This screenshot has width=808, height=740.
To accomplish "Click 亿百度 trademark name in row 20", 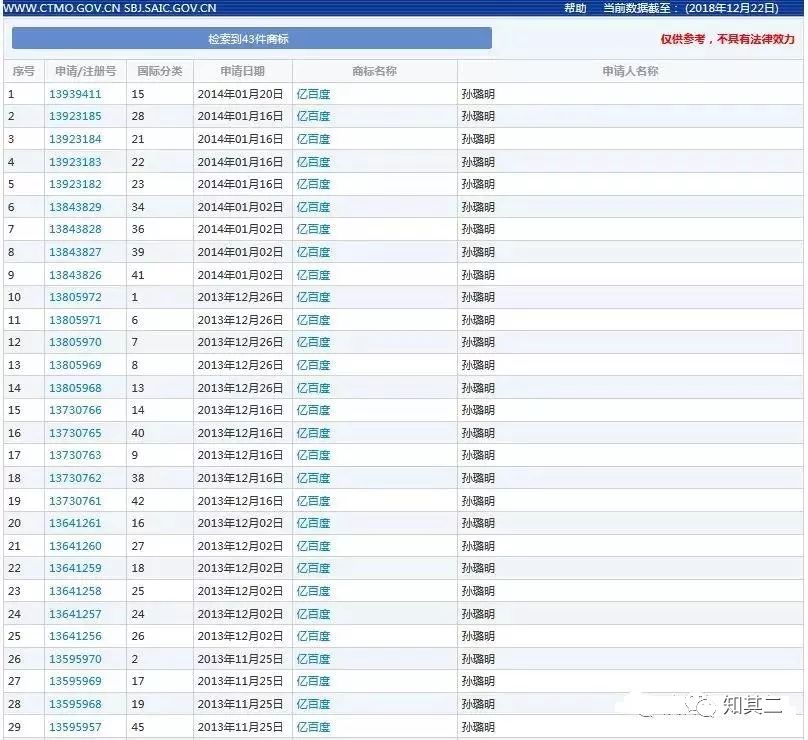I will point(313,524).
